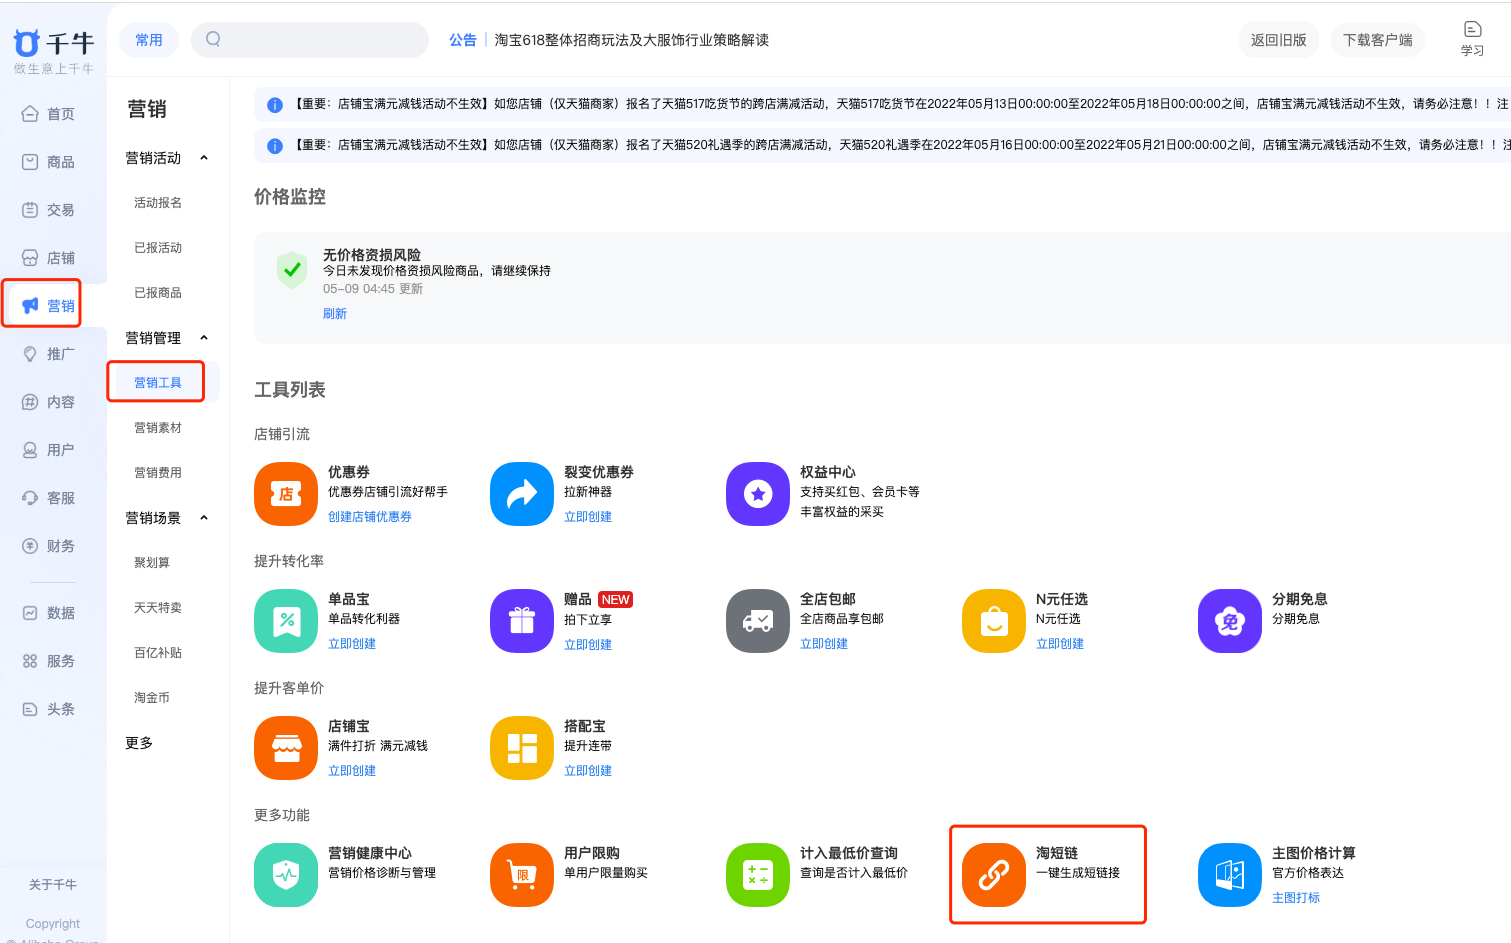Click 返回旧版 button
This screenshot has width=1511, height=943.
[1279, 40]
